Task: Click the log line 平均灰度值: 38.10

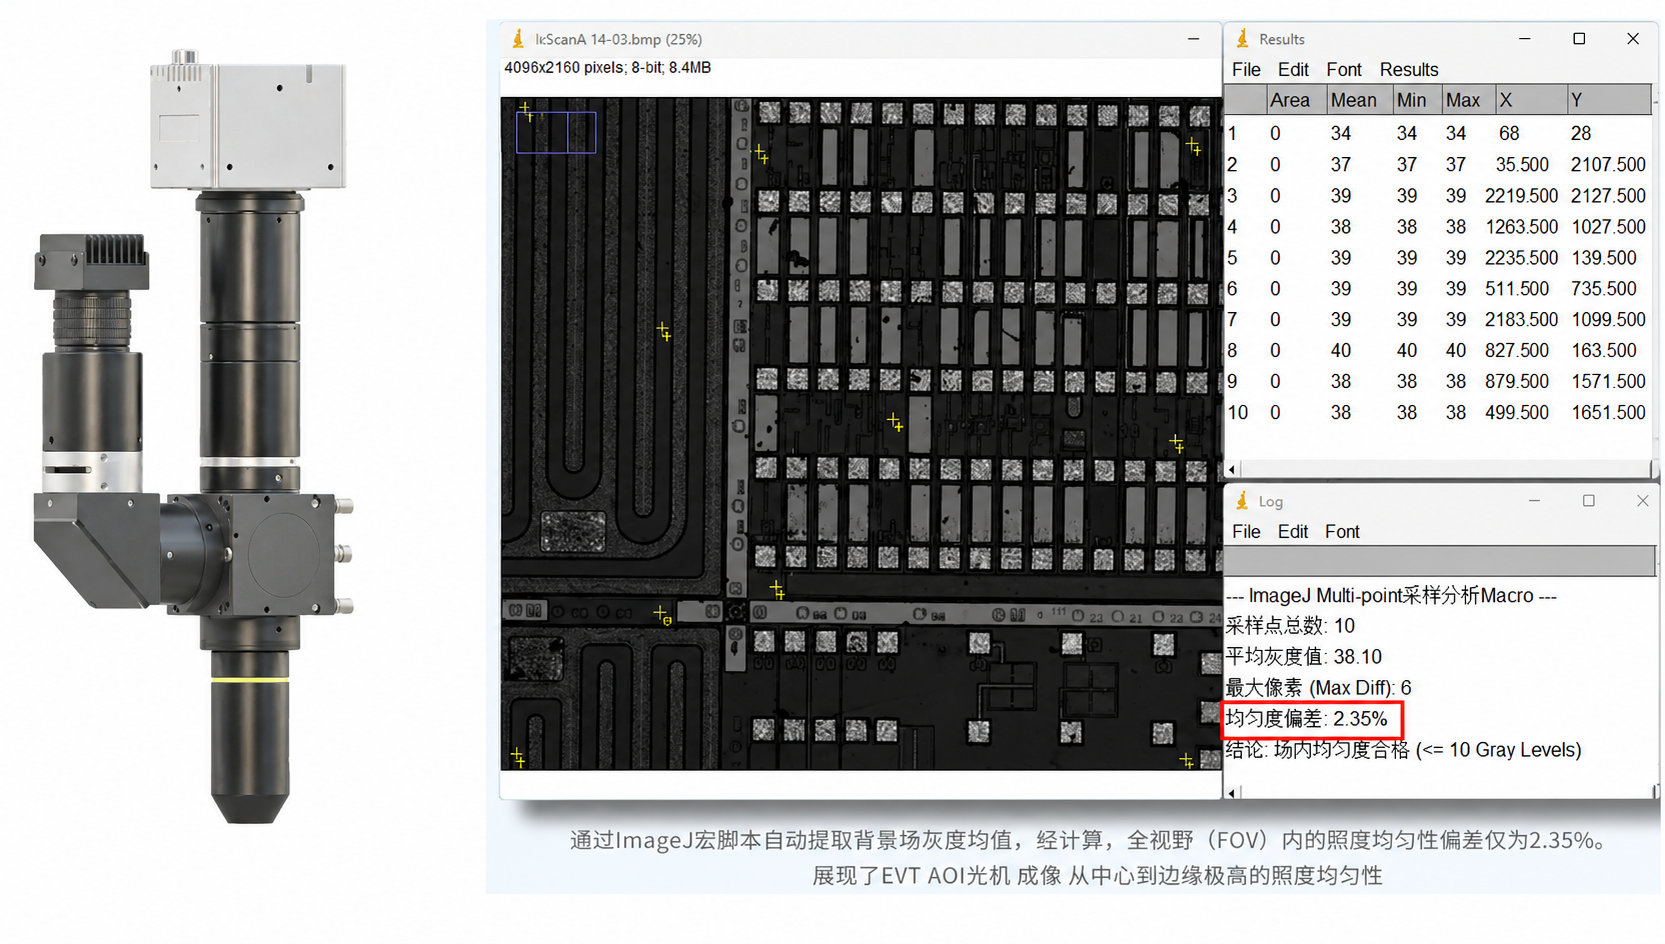Action: coord(1304,657)
